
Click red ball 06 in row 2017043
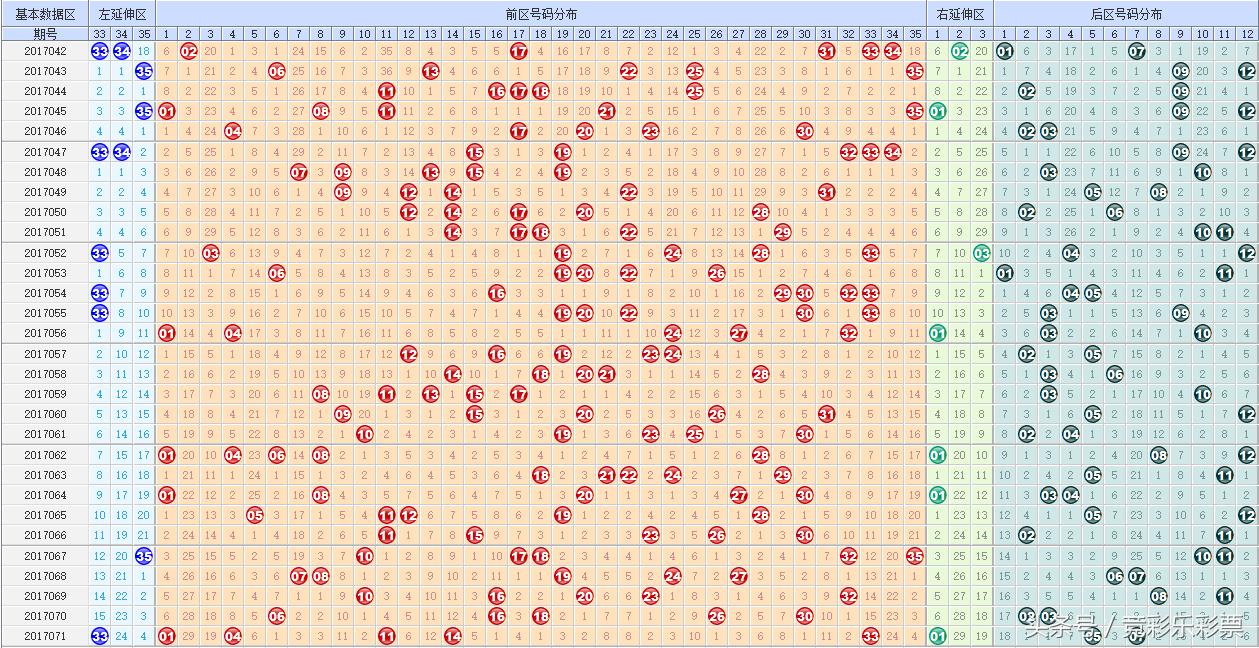coord(277,71)
